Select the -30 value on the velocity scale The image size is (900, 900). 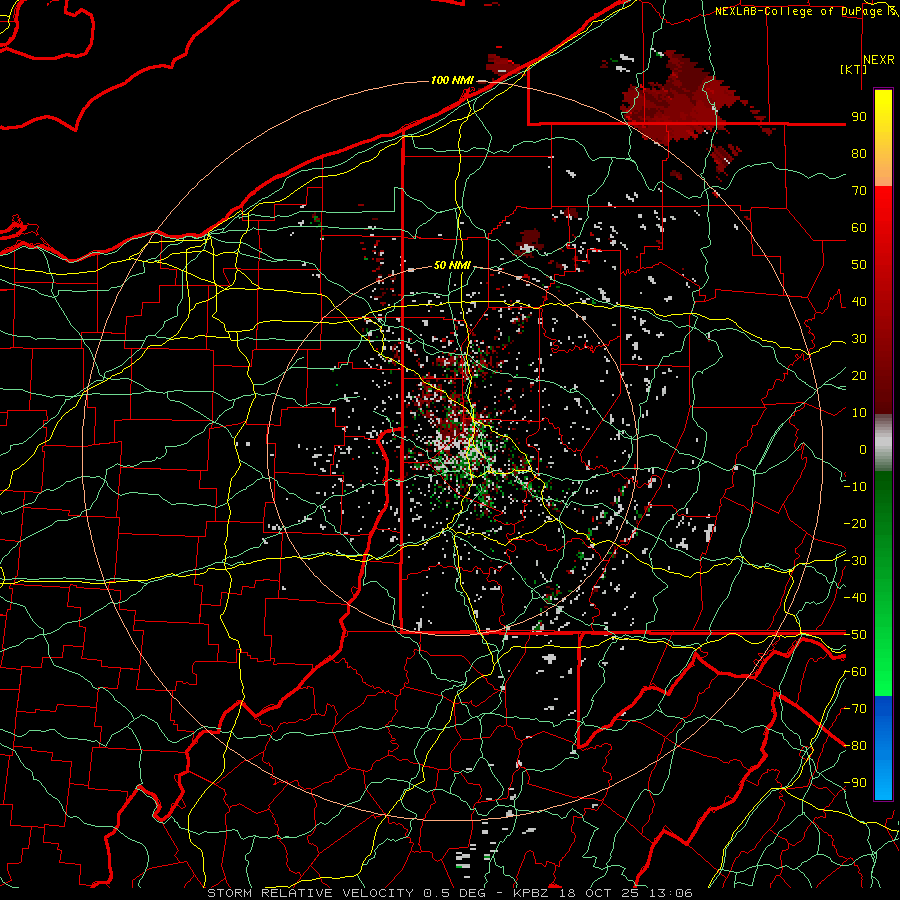pyautogui.click(x=855, y=561)
